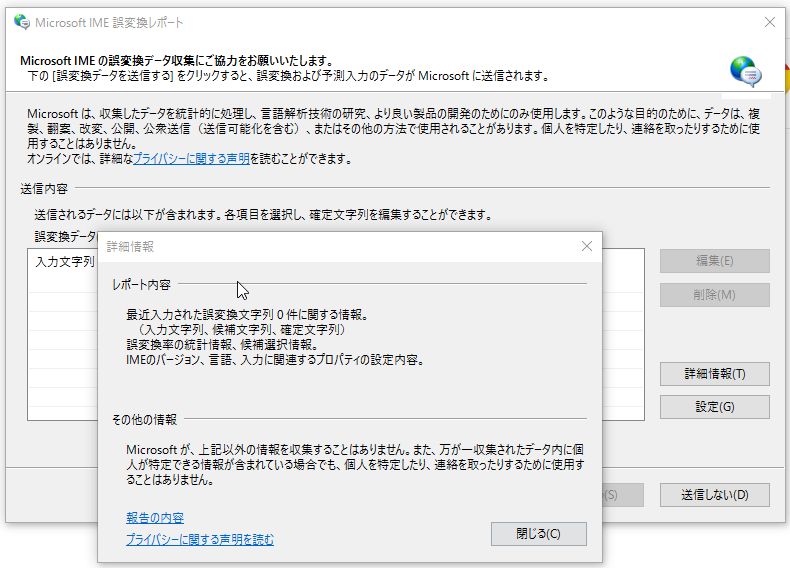The width and height of the screenshot is (790, 568).
Task: Click the その他の情報 section heading
Action: click(x=144, y=419)
